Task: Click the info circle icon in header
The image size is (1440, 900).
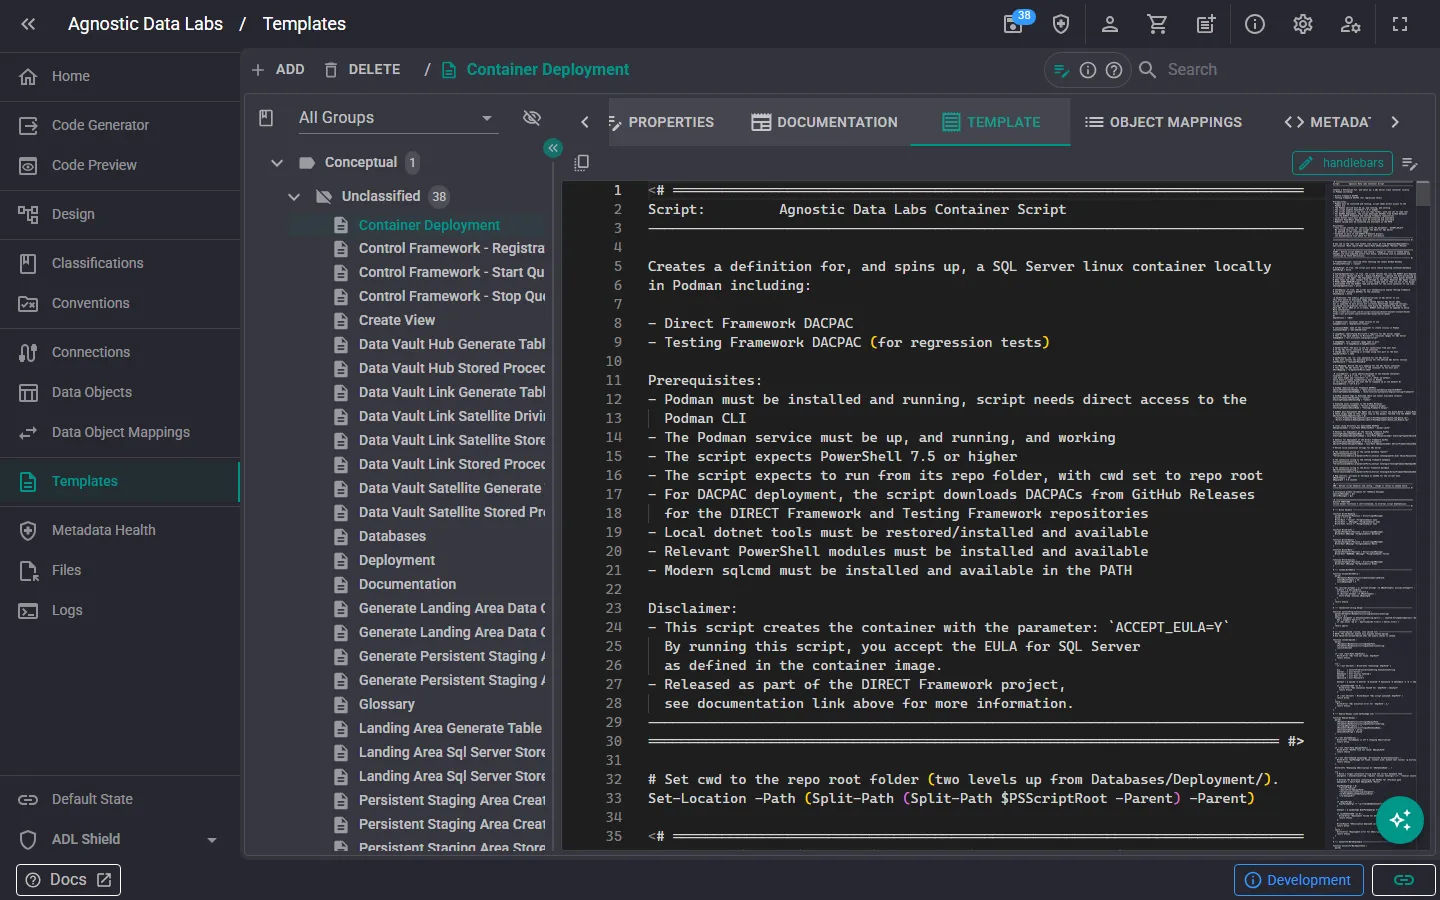Action: (x=1254, y=24)
